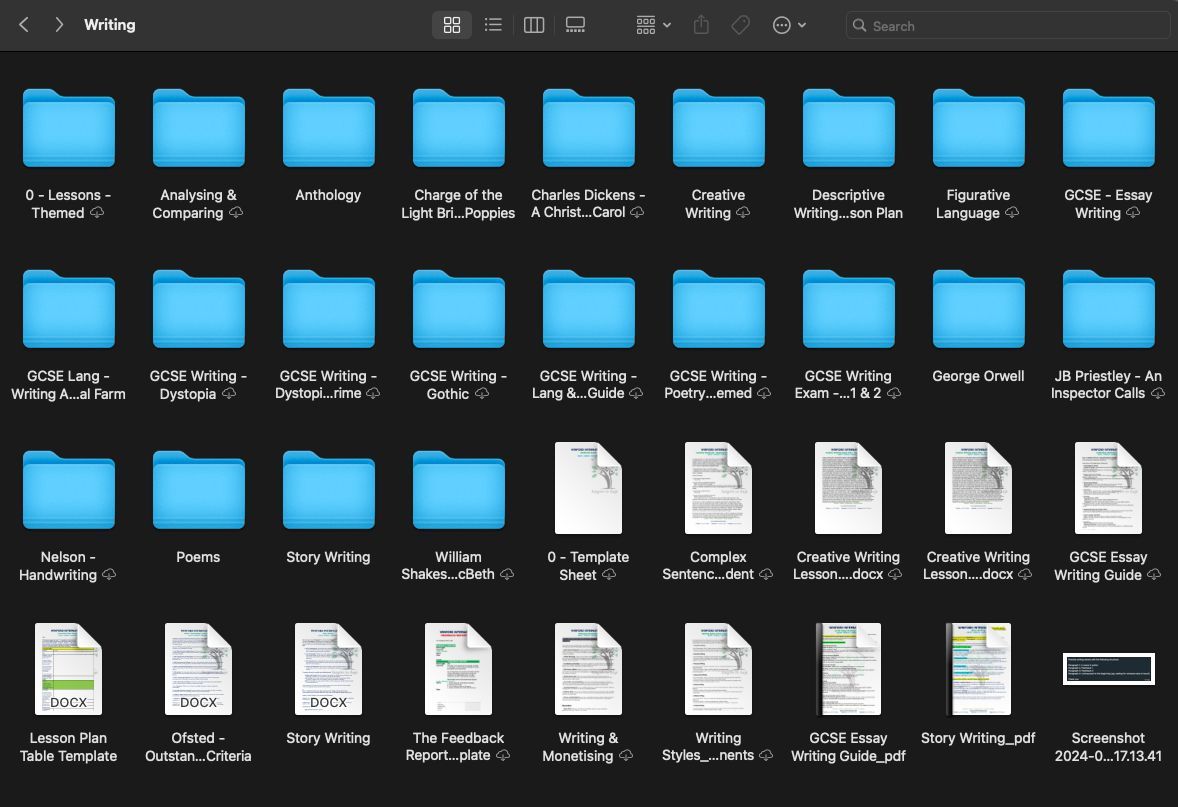Click cloud icon beside Writing & Monetising

[626, 755]
